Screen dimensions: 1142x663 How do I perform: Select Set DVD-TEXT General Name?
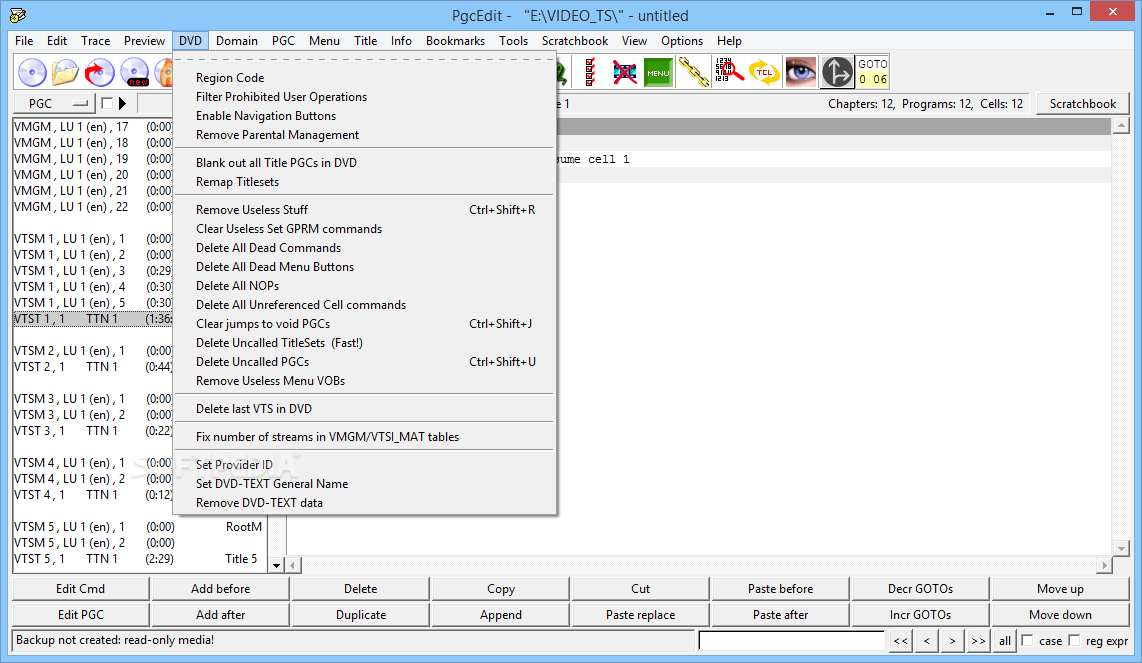click(x=364, y=484)
